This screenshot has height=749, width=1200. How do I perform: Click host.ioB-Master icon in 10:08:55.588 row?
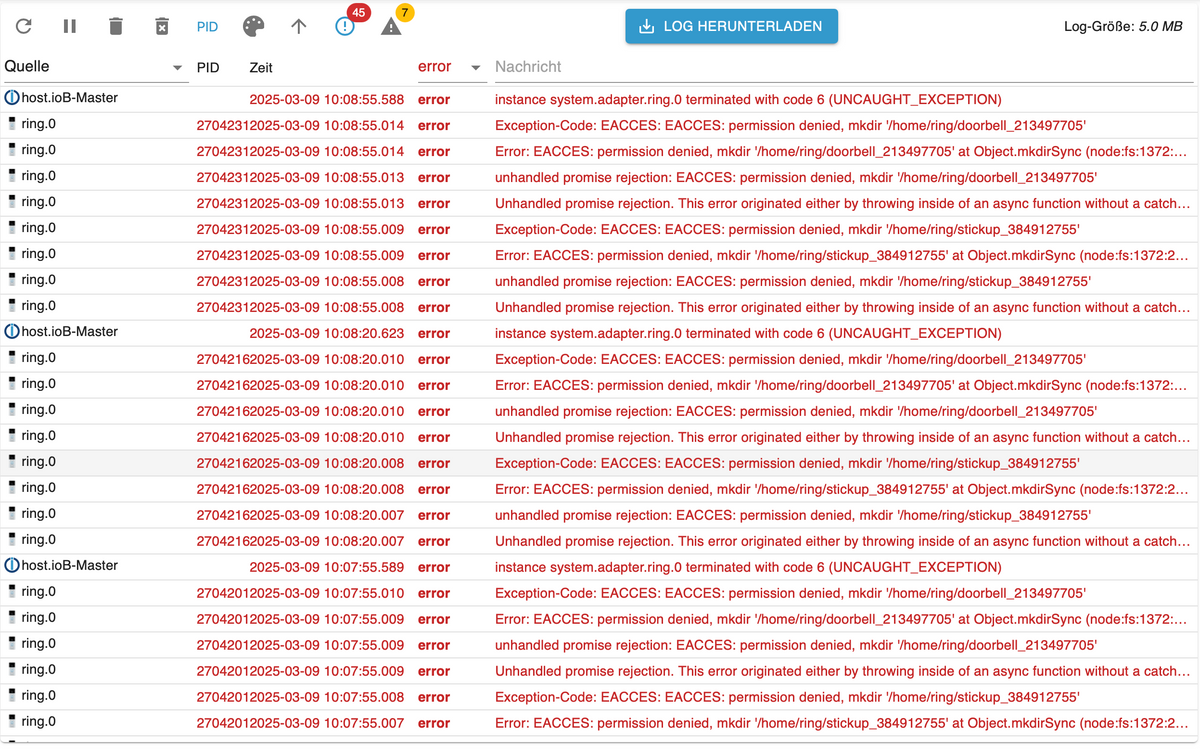(x=12, y=98)
